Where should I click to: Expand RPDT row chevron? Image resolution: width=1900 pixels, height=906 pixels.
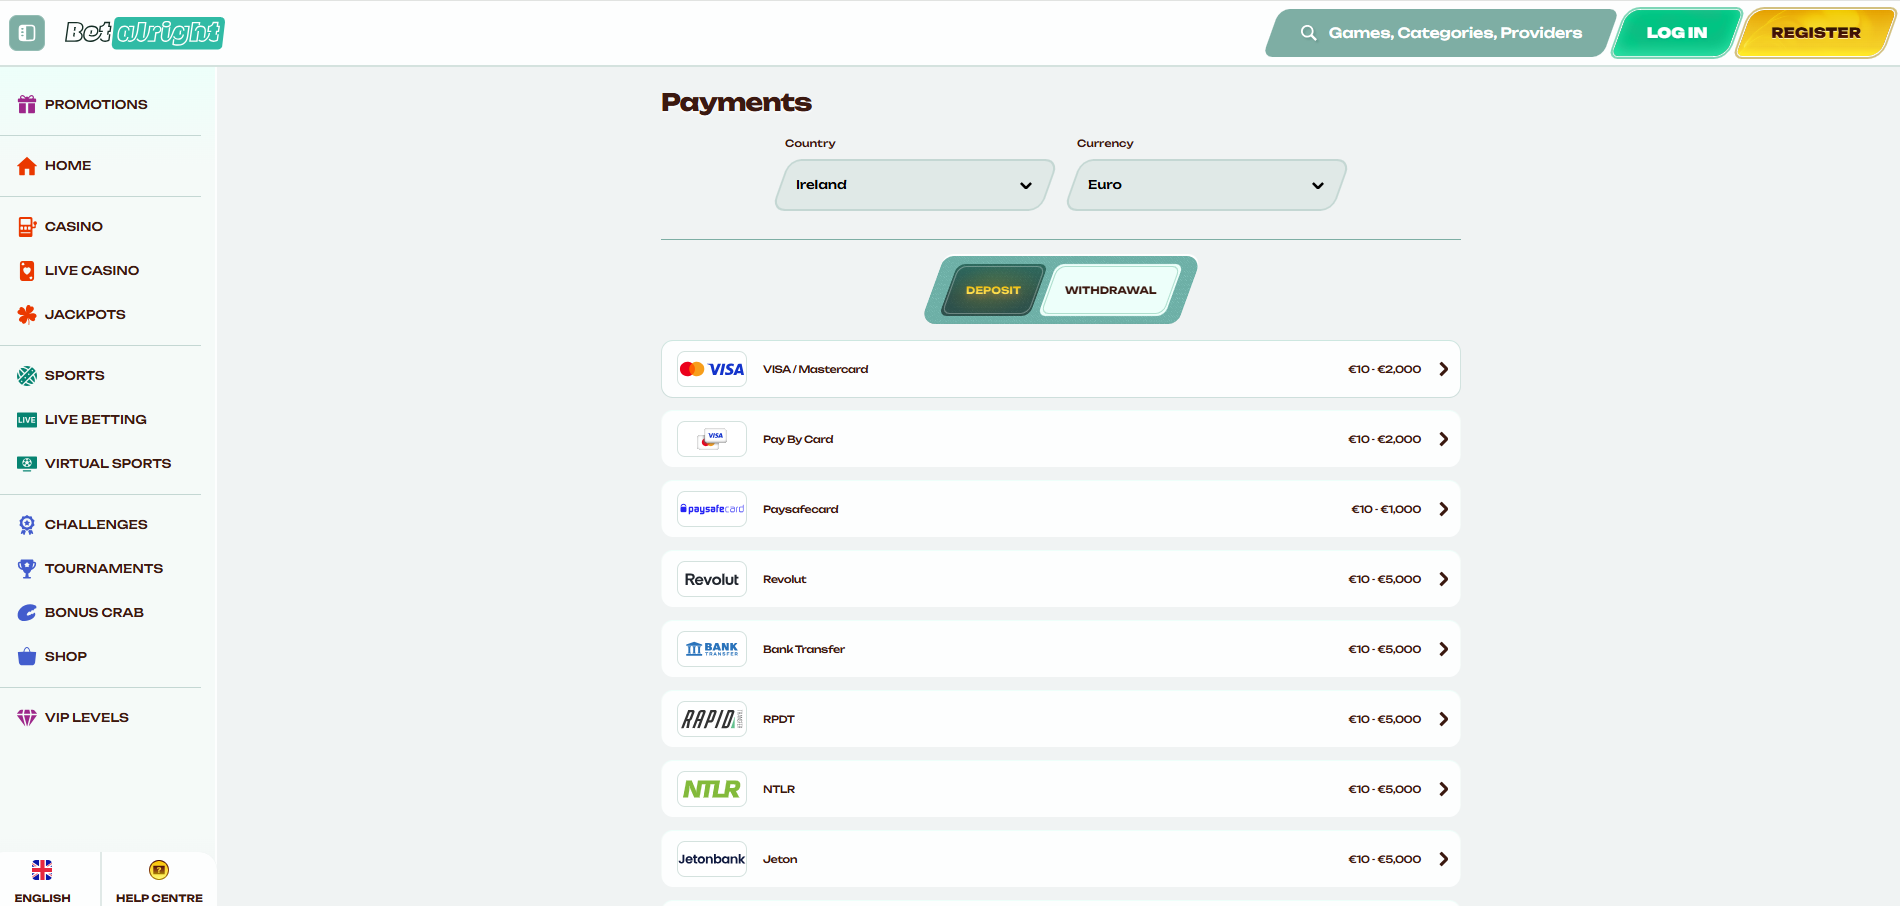pos(1443,719)
